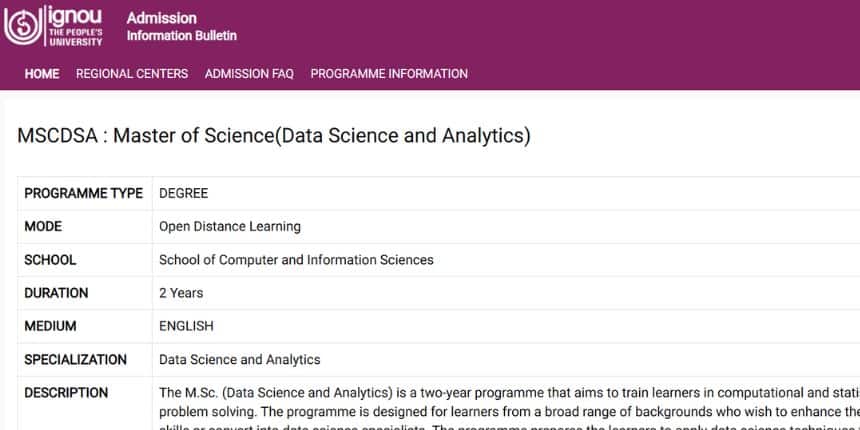Click the MODE row label
The height and width of the screenshot is (430, 860).
click(43, 226)
